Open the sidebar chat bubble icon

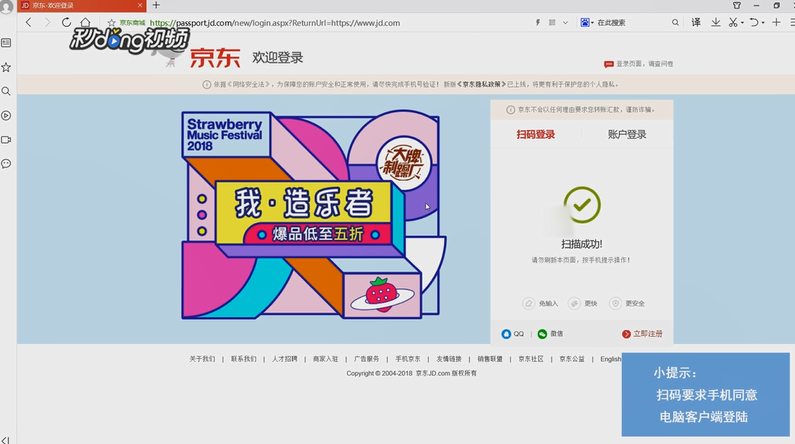[6, 164]
